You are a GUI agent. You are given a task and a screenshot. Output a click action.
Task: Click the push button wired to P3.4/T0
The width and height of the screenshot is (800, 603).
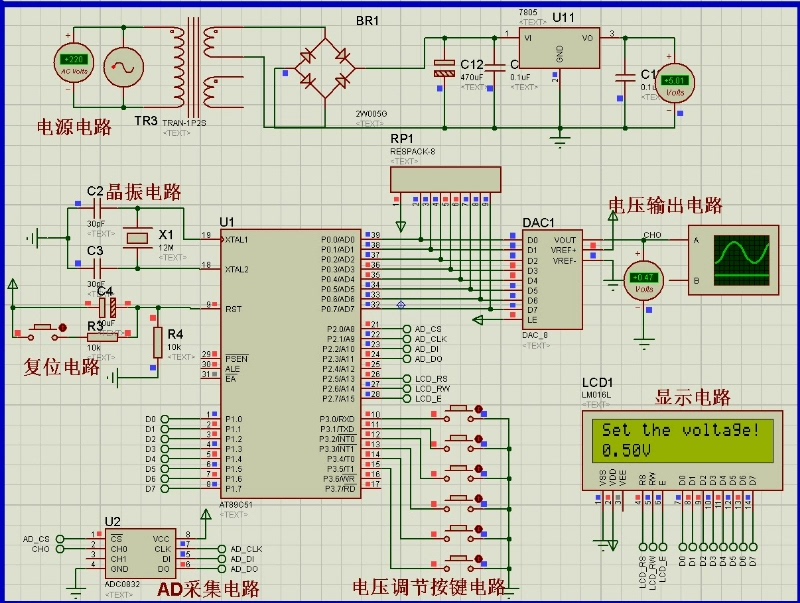pyautogui.click(x=462, y=533)
